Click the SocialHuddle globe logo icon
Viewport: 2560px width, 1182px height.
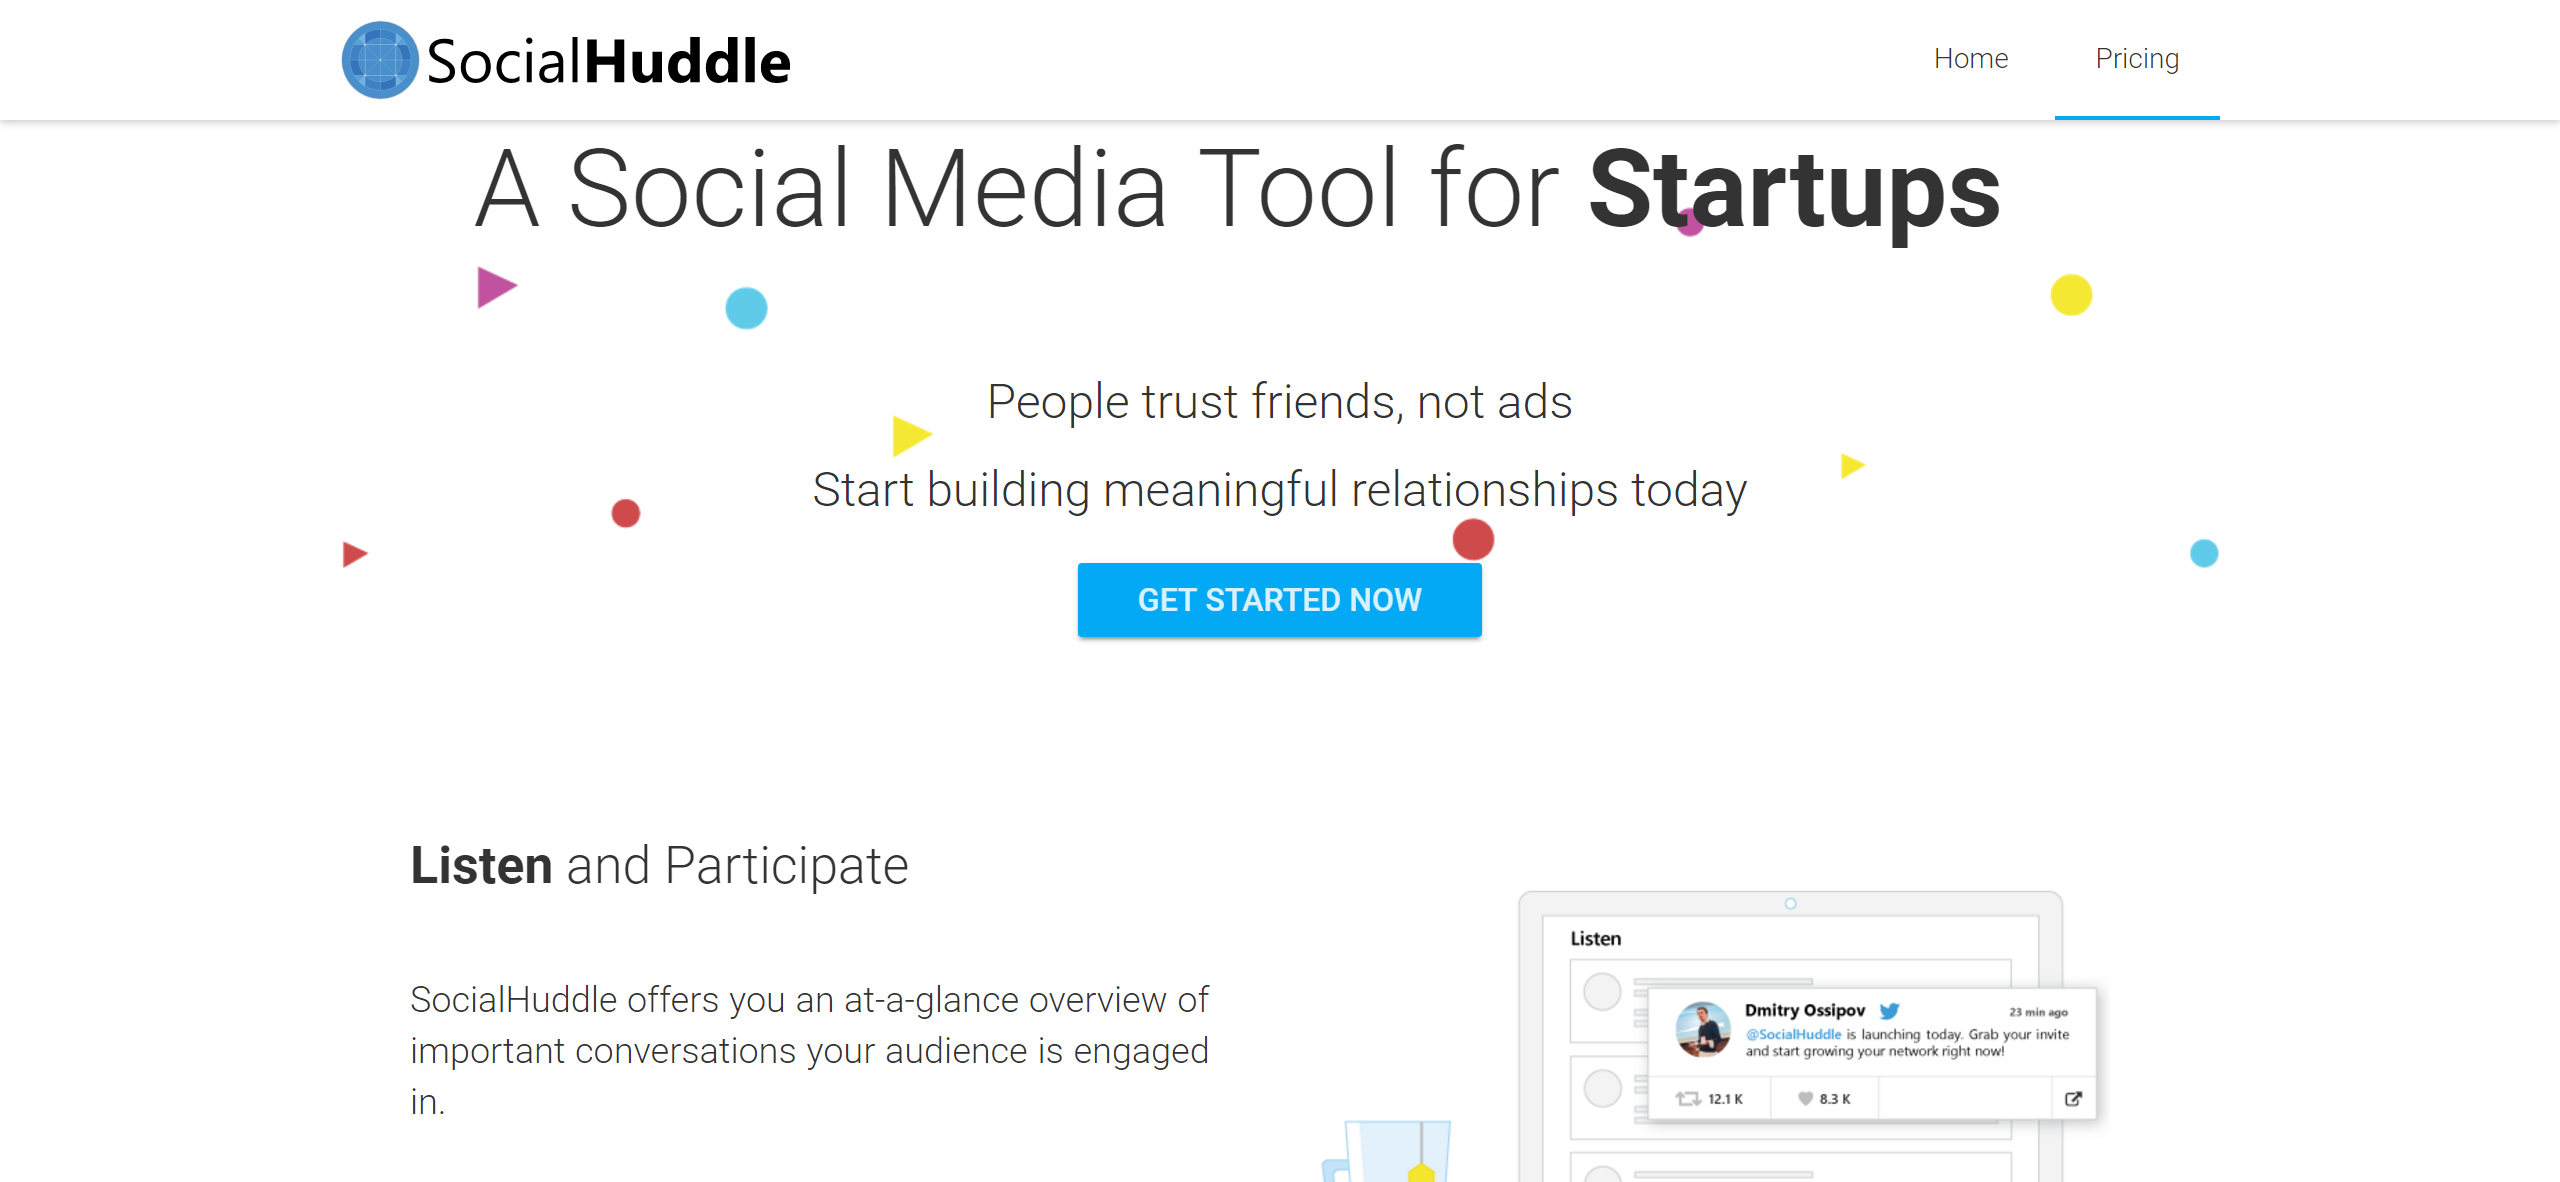[379, 60]
